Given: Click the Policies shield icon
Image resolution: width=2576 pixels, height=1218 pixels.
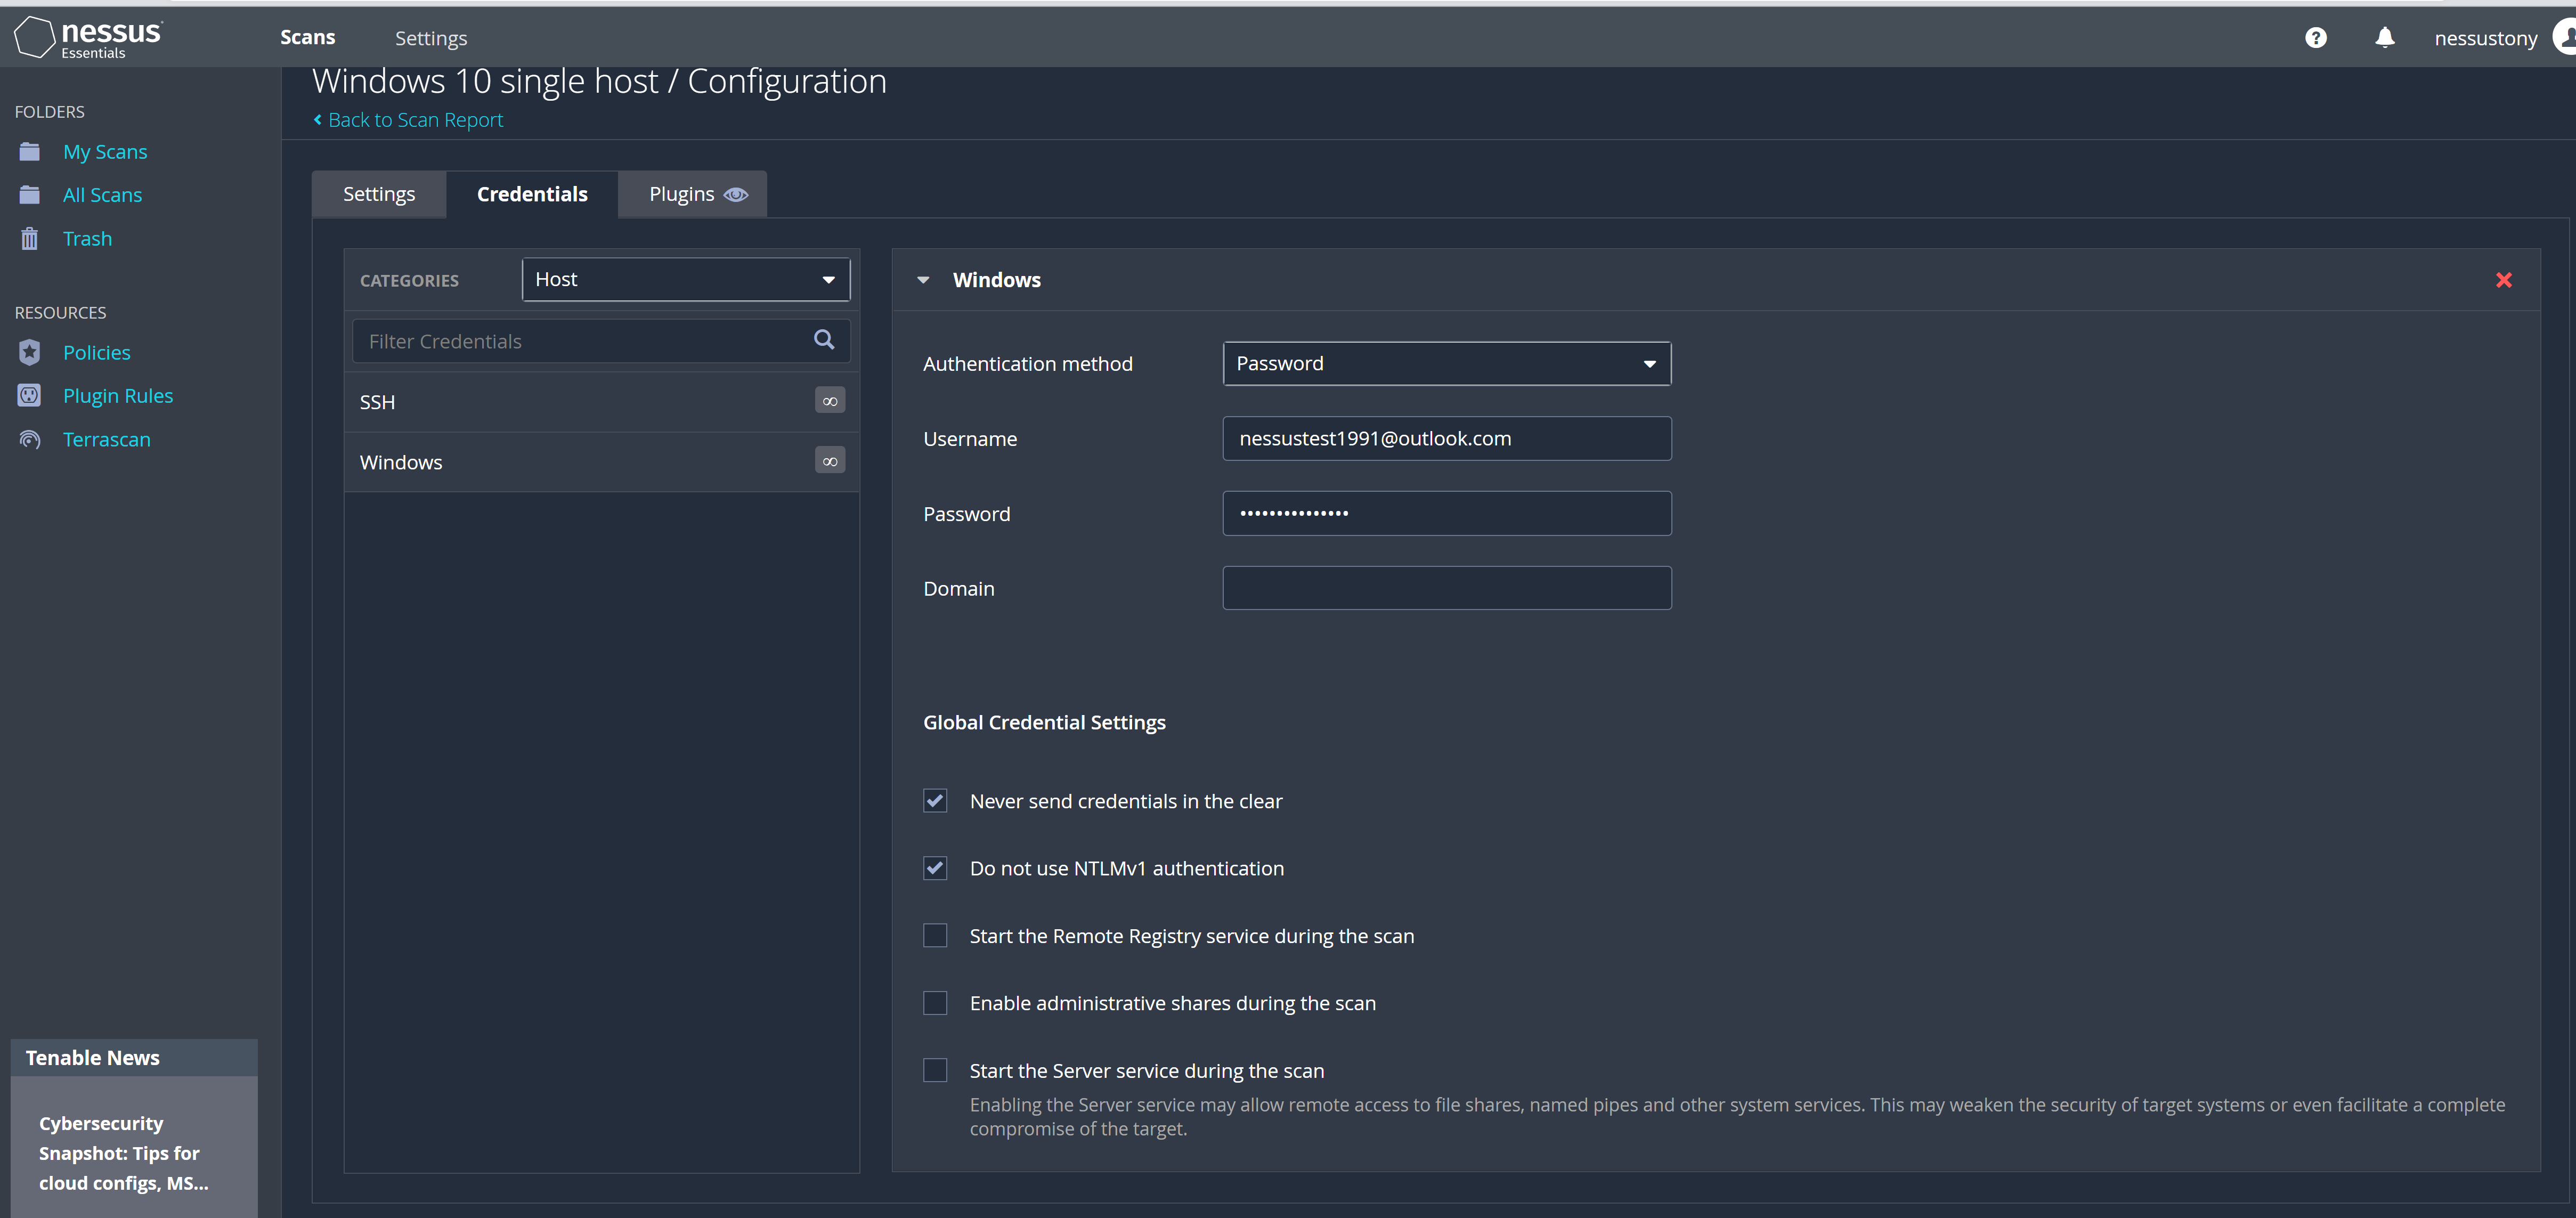Looking at the screenshot, I should point(29,352).
